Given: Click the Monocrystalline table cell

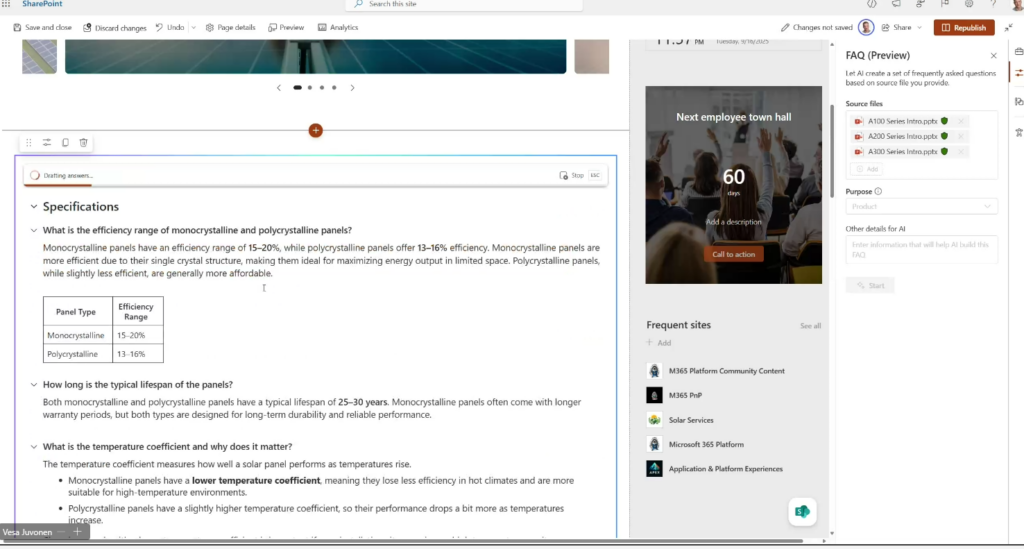Looking at the screenshot, I should [x=76, y=336].
